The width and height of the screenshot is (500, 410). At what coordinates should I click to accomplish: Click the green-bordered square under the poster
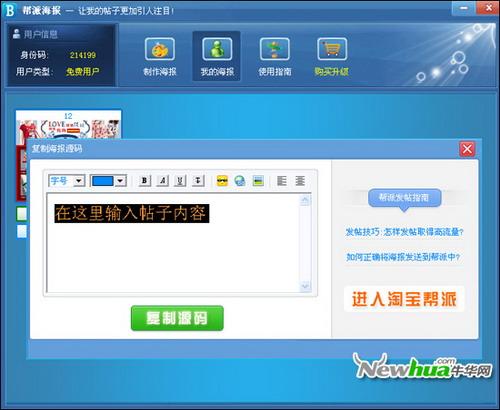[x=22, y=214]
